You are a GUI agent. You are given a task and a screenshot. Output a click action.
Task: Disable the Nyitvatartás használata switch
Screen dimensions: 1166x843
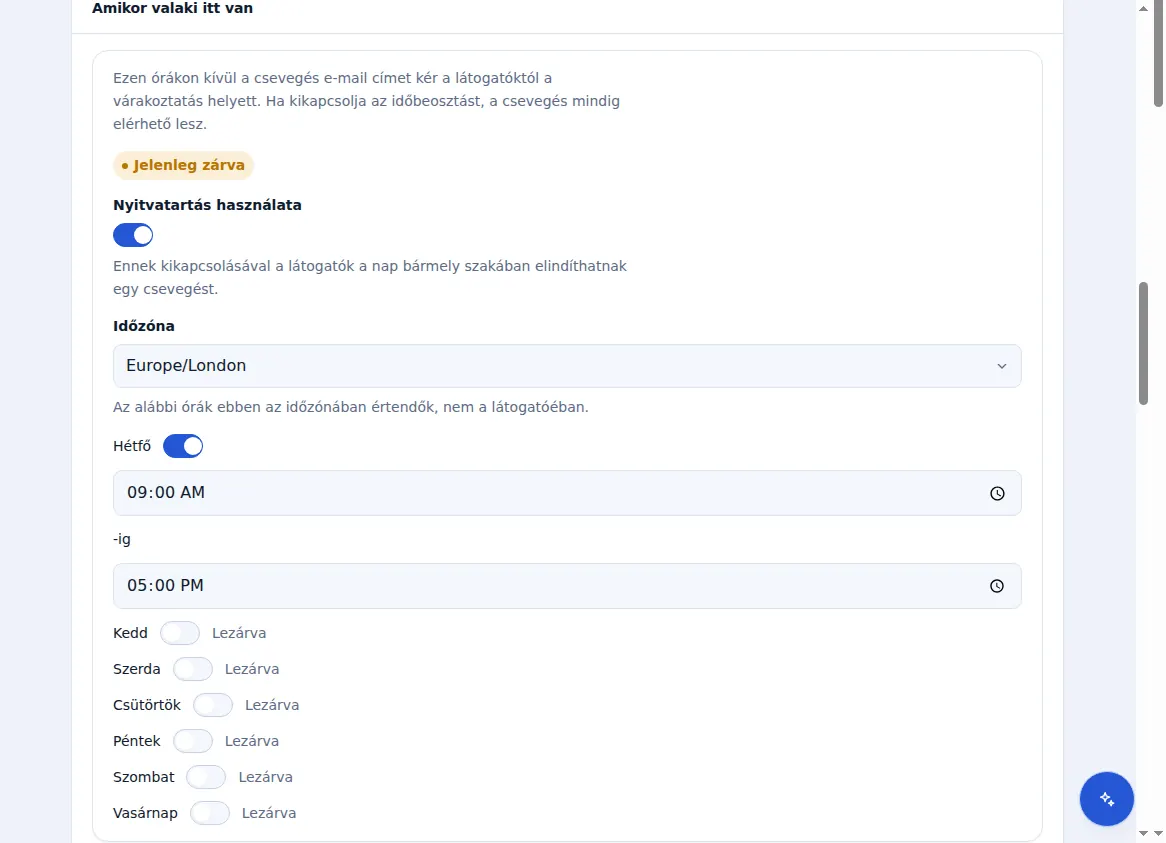tap(133, 236)
